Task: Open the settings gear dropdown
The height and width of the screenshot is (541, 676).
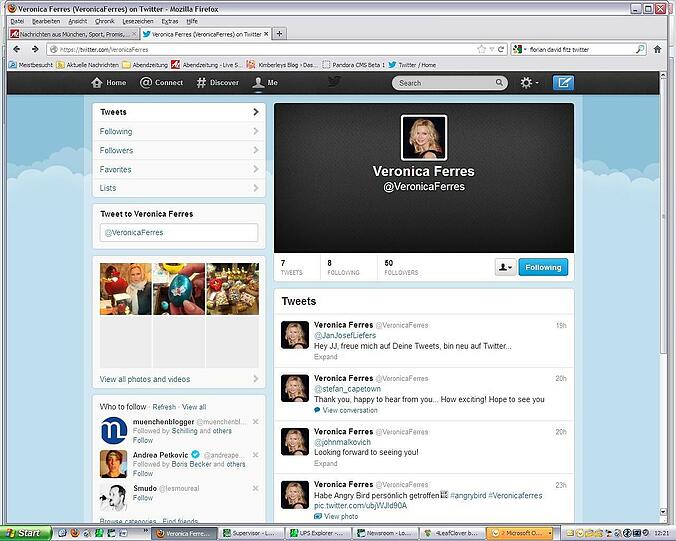Action: 529,83
